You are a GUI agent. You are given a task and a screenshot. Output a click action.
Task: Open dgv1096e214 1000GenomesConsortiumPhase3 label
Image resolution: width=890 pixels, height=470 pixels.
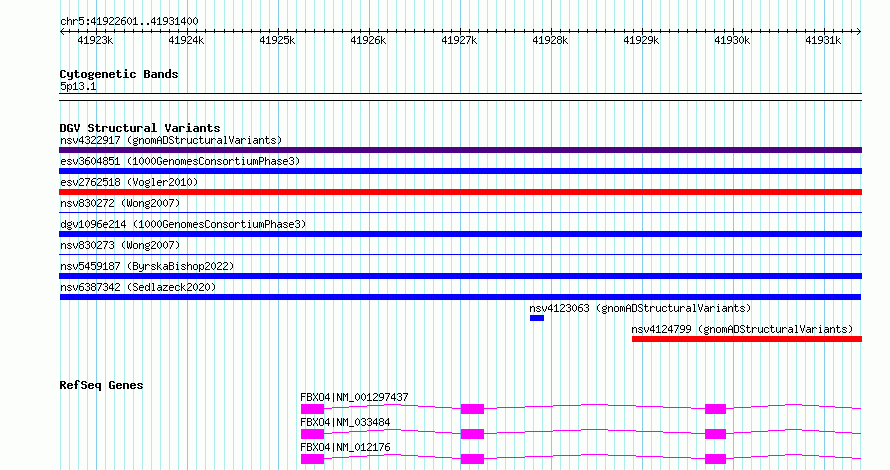[183, 224]
